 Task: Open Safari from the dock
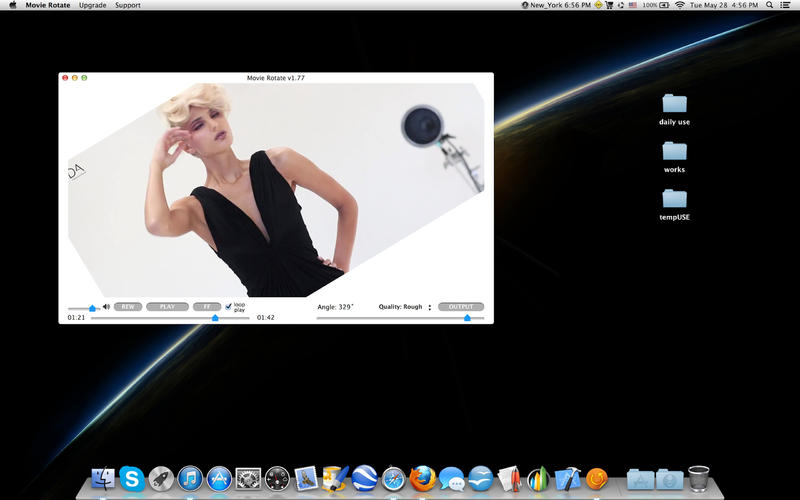(393, 479)
